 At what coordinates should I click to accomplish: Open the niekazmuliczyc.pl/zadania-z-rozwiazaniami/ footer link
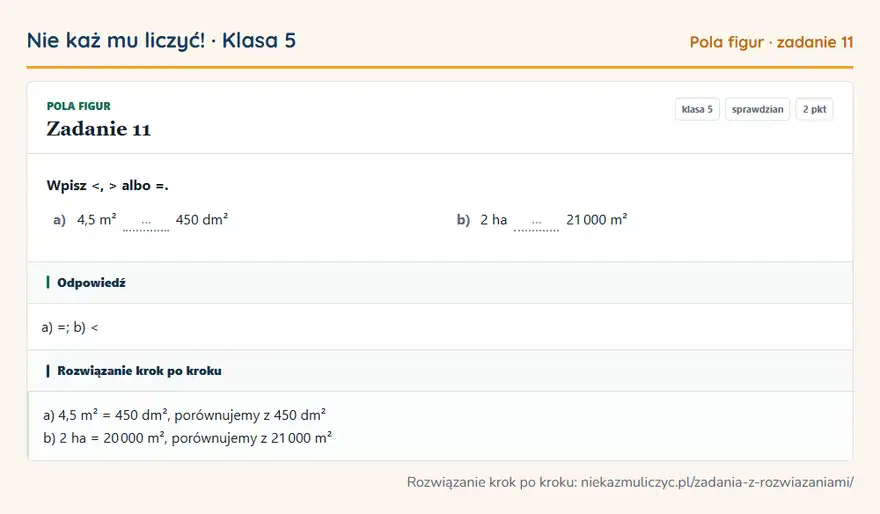[x=717, y=482]
